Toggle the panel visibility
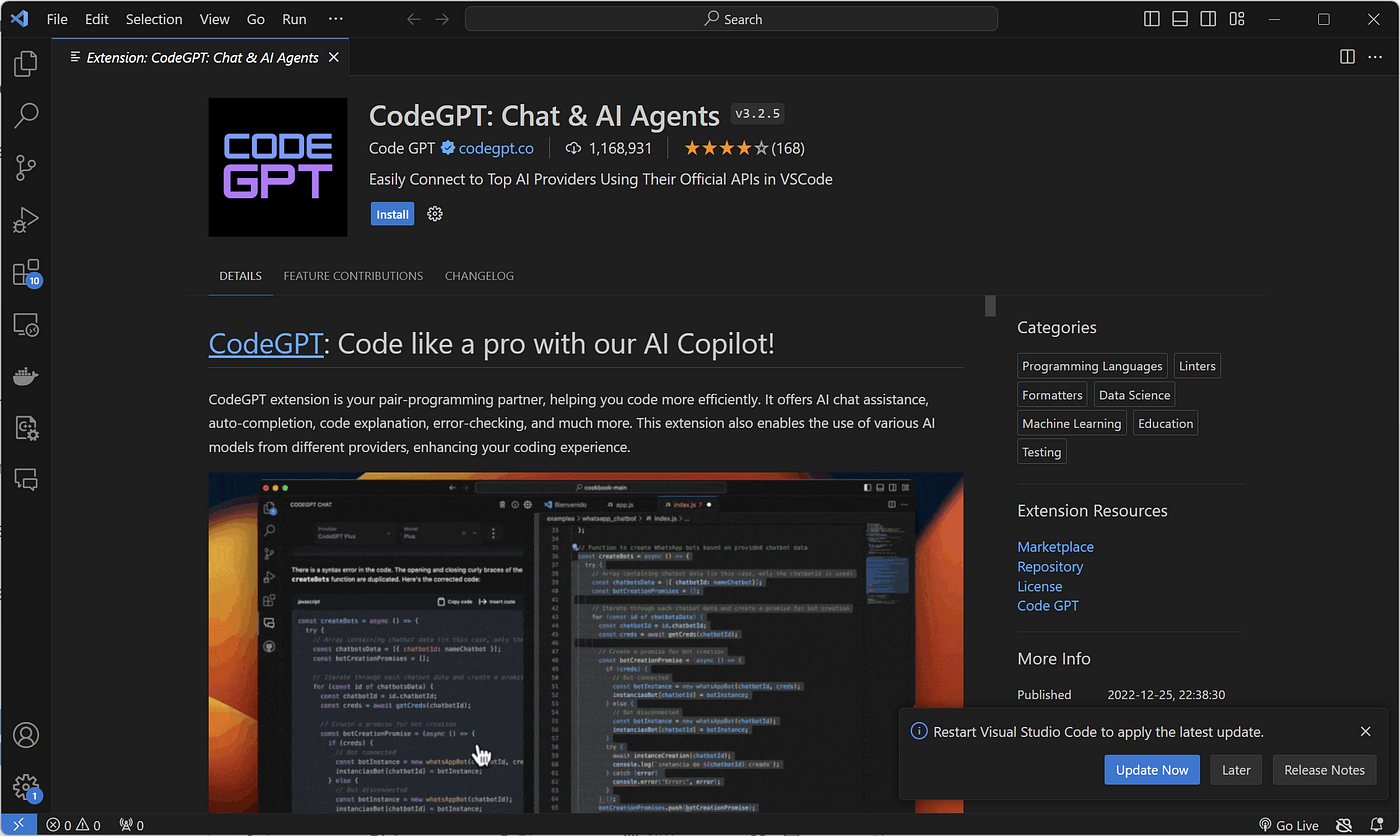This screenshot has height=836, width=1400. click(x=1180, y=18)
